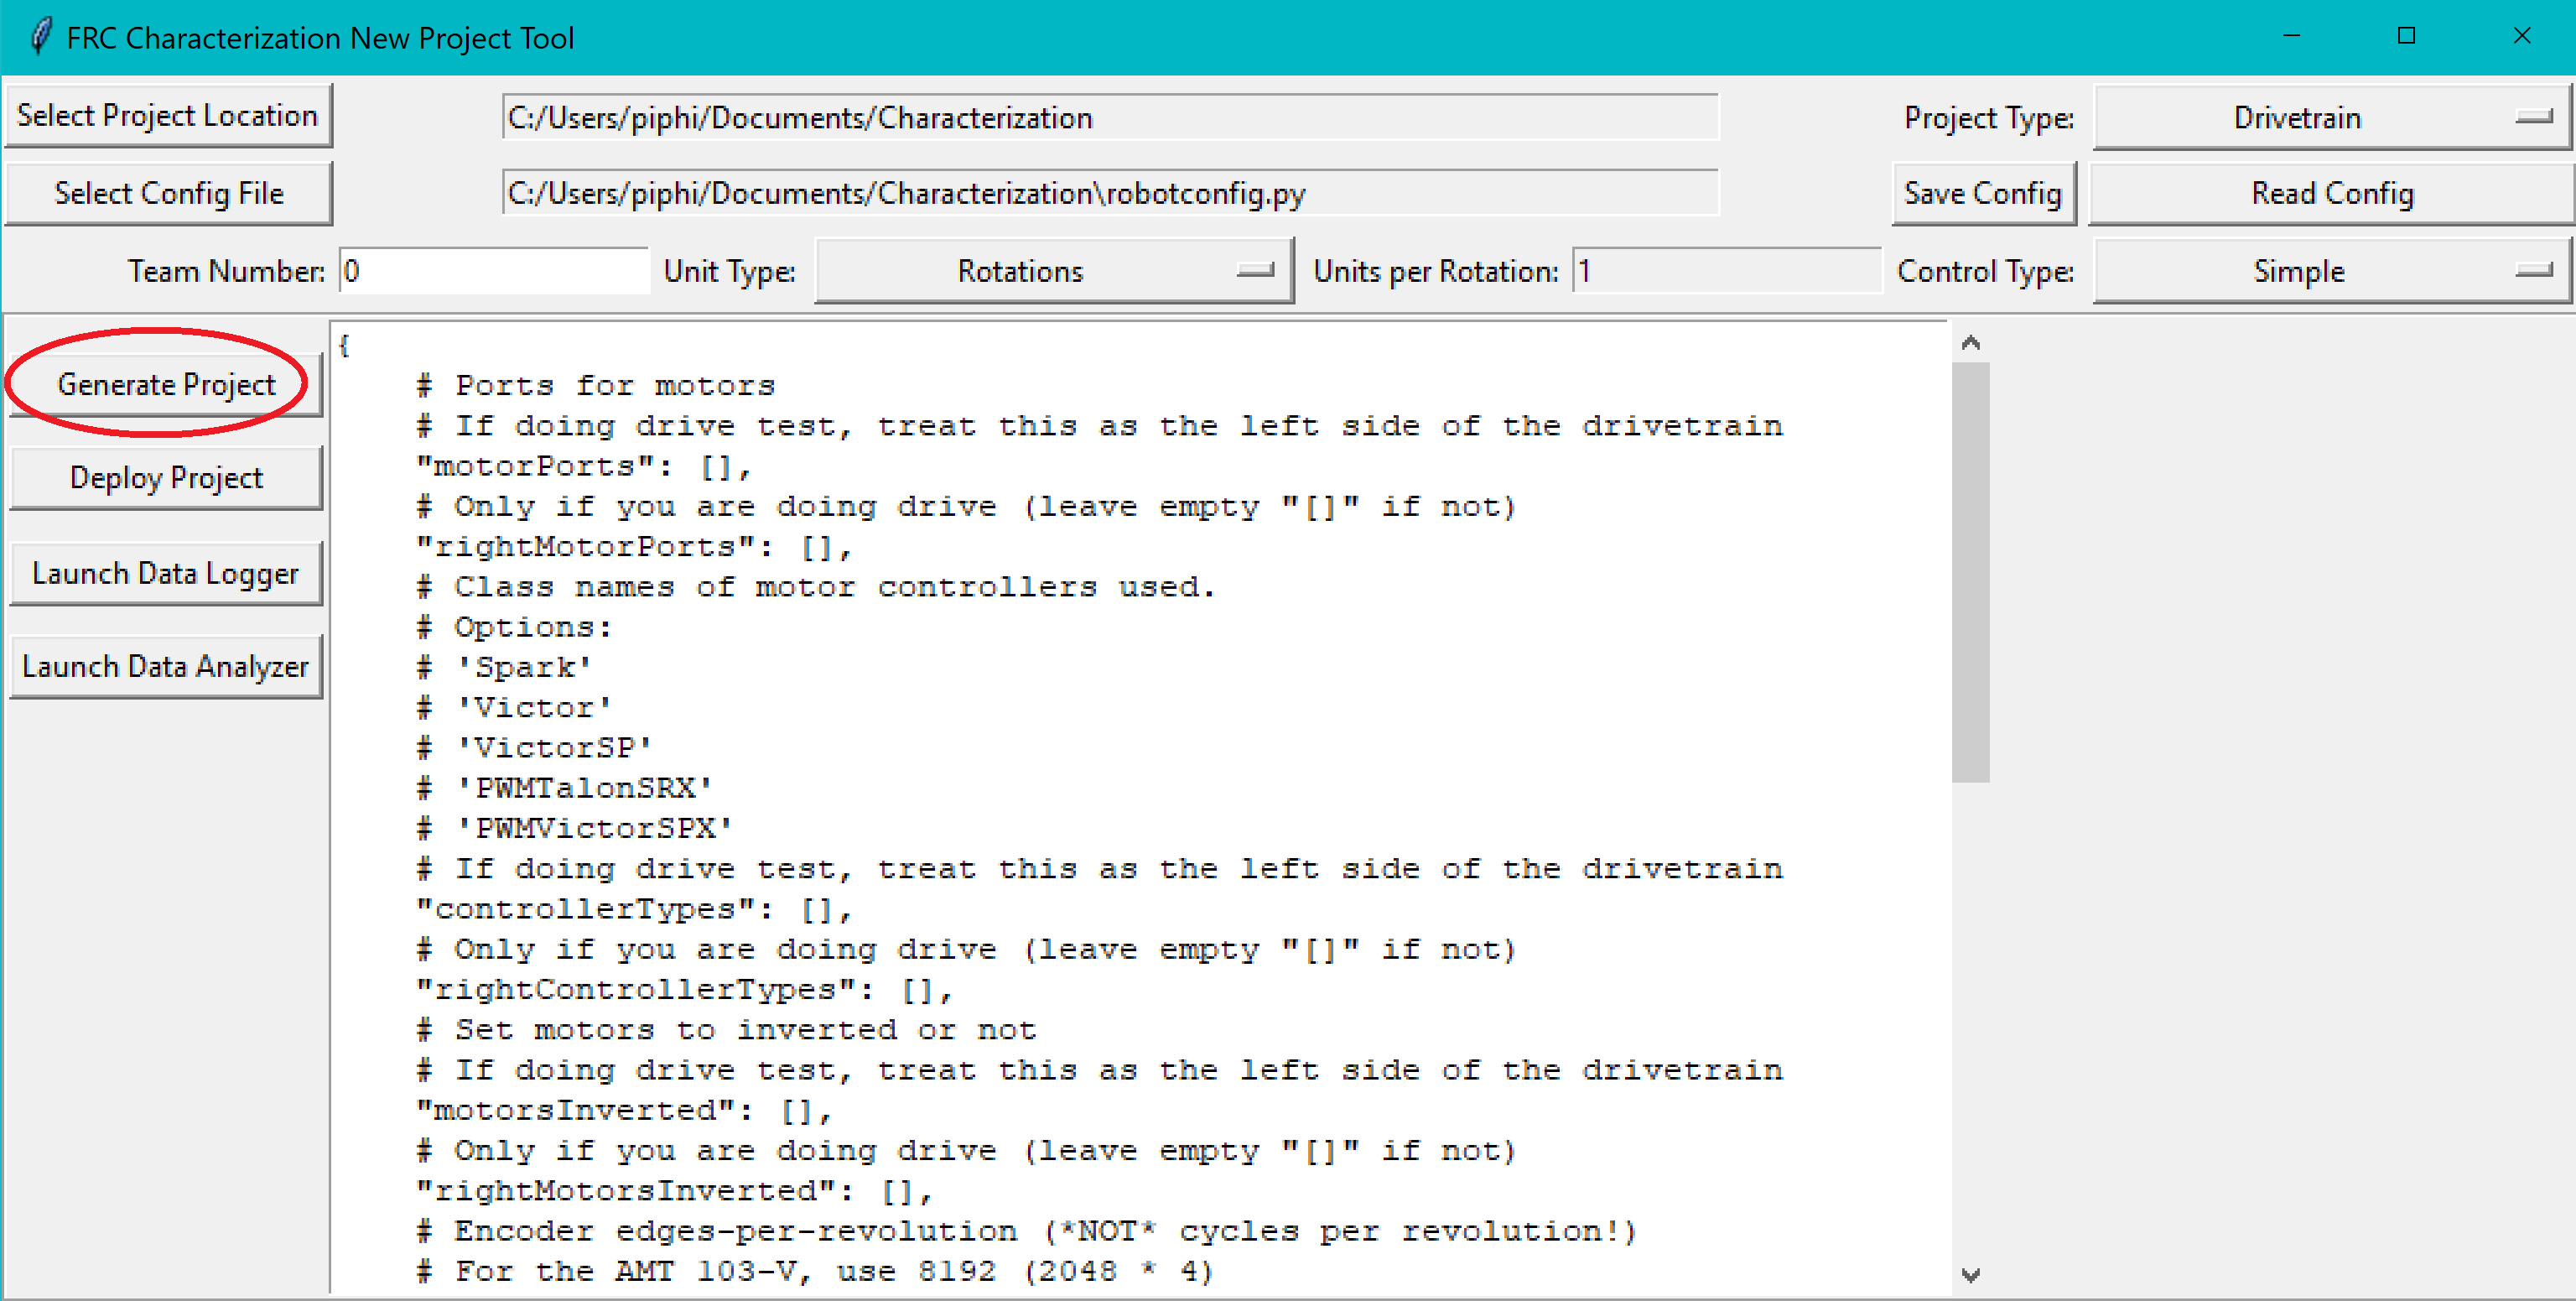Click the # 'Spark' option comment
Screen dimensions: 2576x1301
coord(504,668)
